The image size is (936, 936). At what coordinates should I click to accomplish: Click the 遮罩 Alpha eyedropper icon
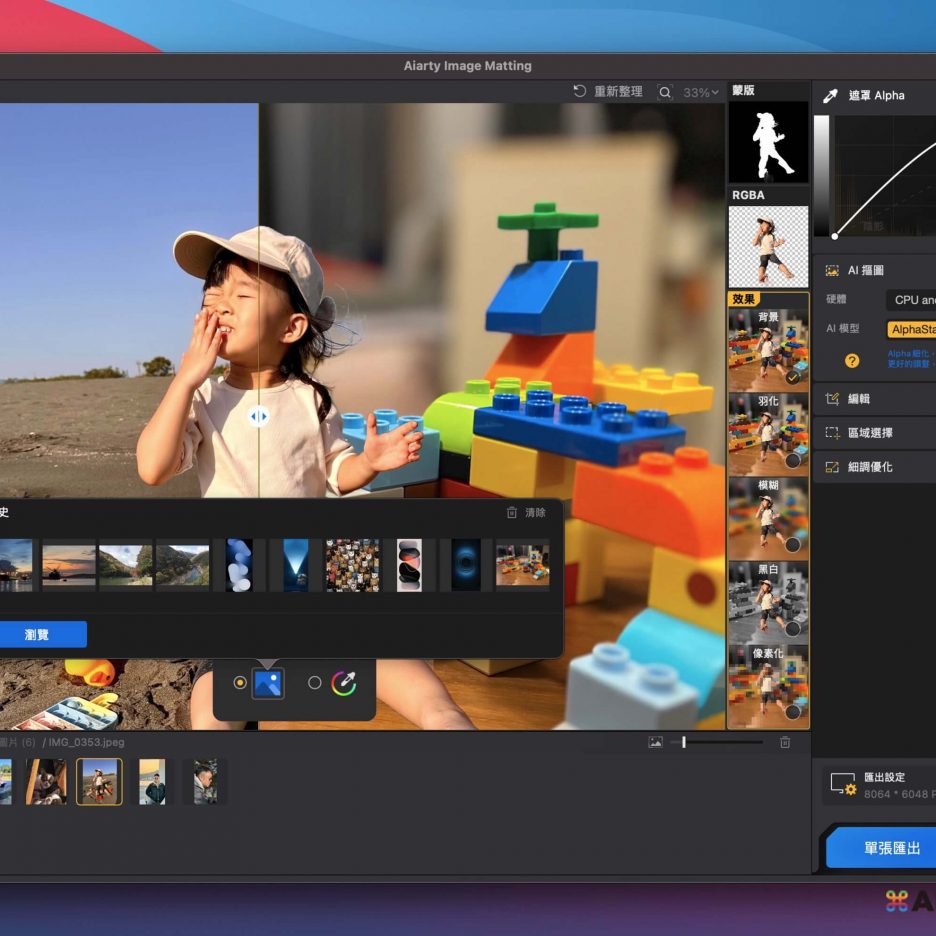(x=830, y=96)
